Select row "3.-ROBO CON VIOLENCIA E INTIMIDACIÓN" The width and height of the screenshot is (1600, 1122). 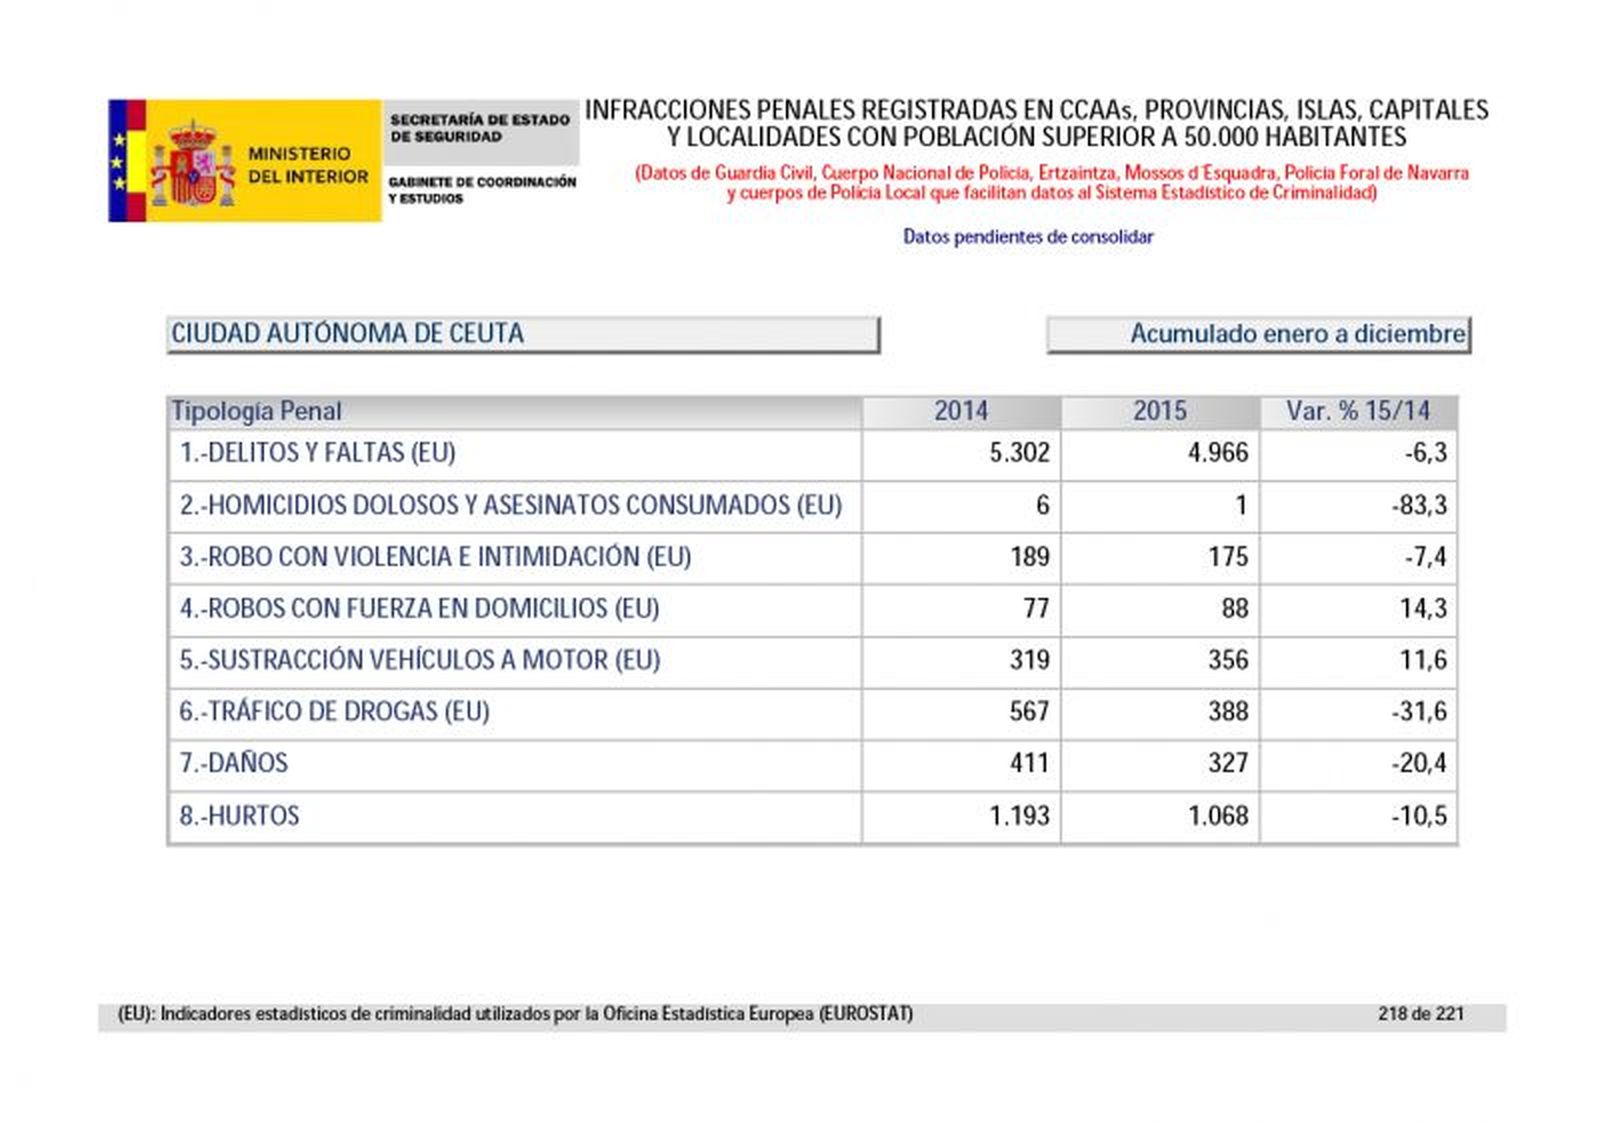(x=812, y=557)
